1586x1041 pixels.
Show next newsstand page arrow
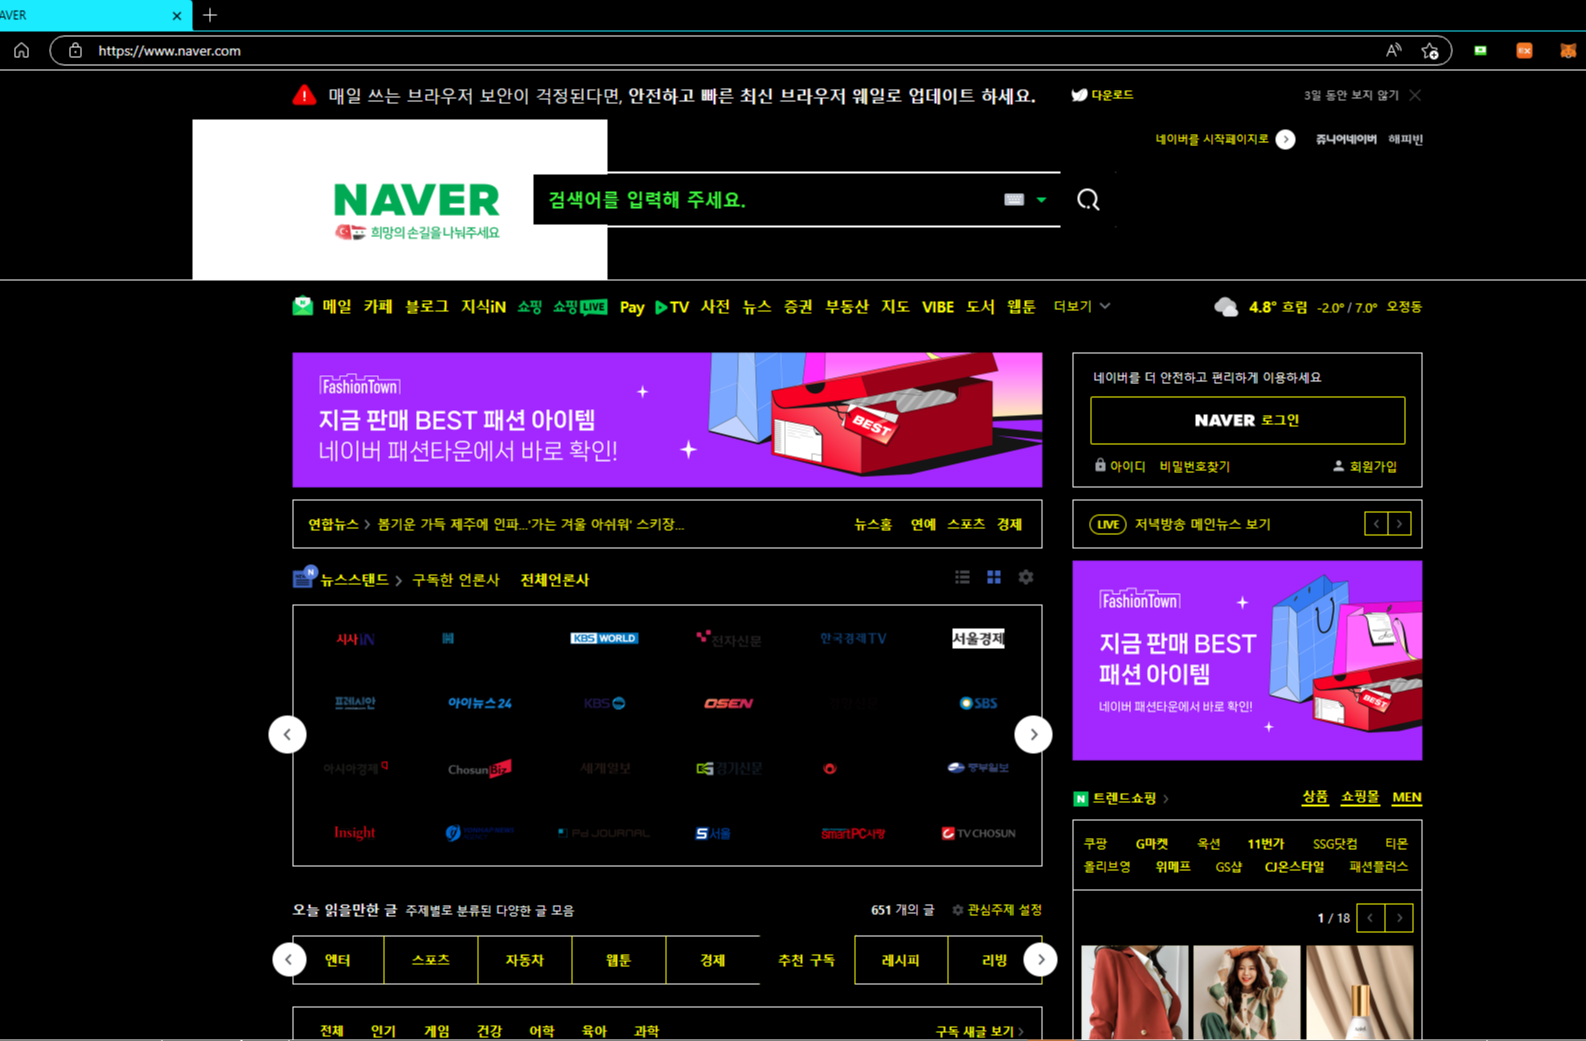(1033, 734)
